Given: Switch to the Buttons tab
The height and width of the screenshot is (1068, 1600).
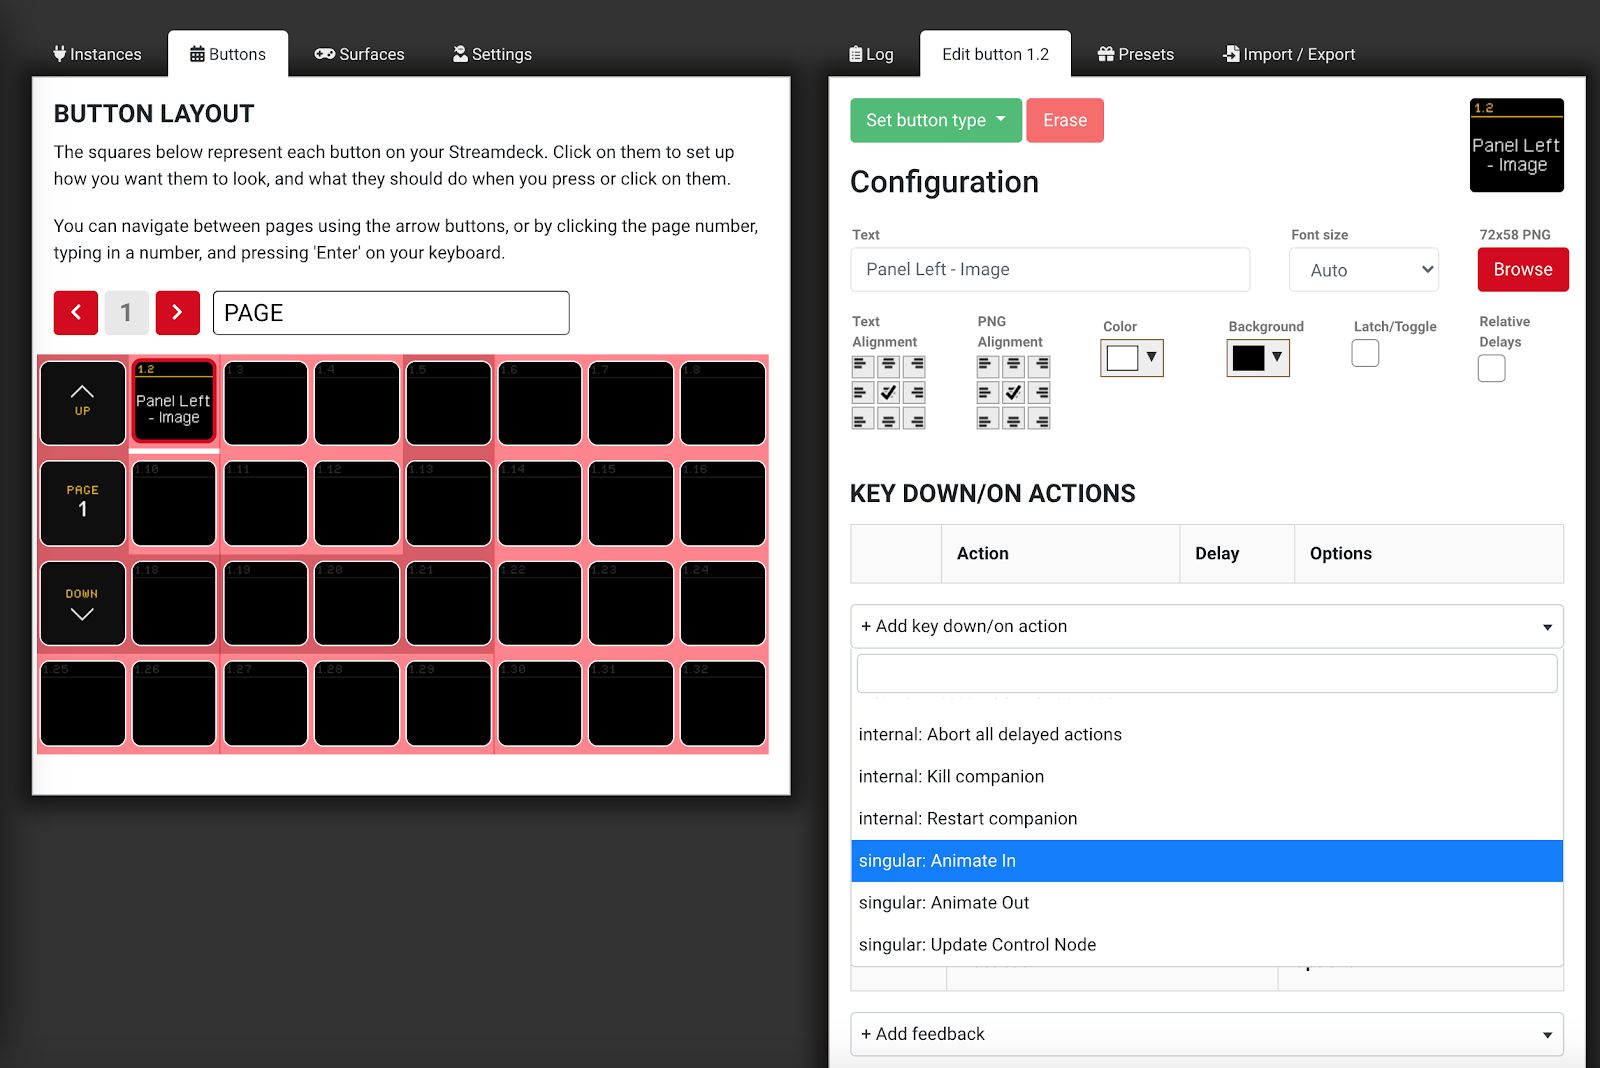Looking at the screenshot, I should [x=228, y=54].
